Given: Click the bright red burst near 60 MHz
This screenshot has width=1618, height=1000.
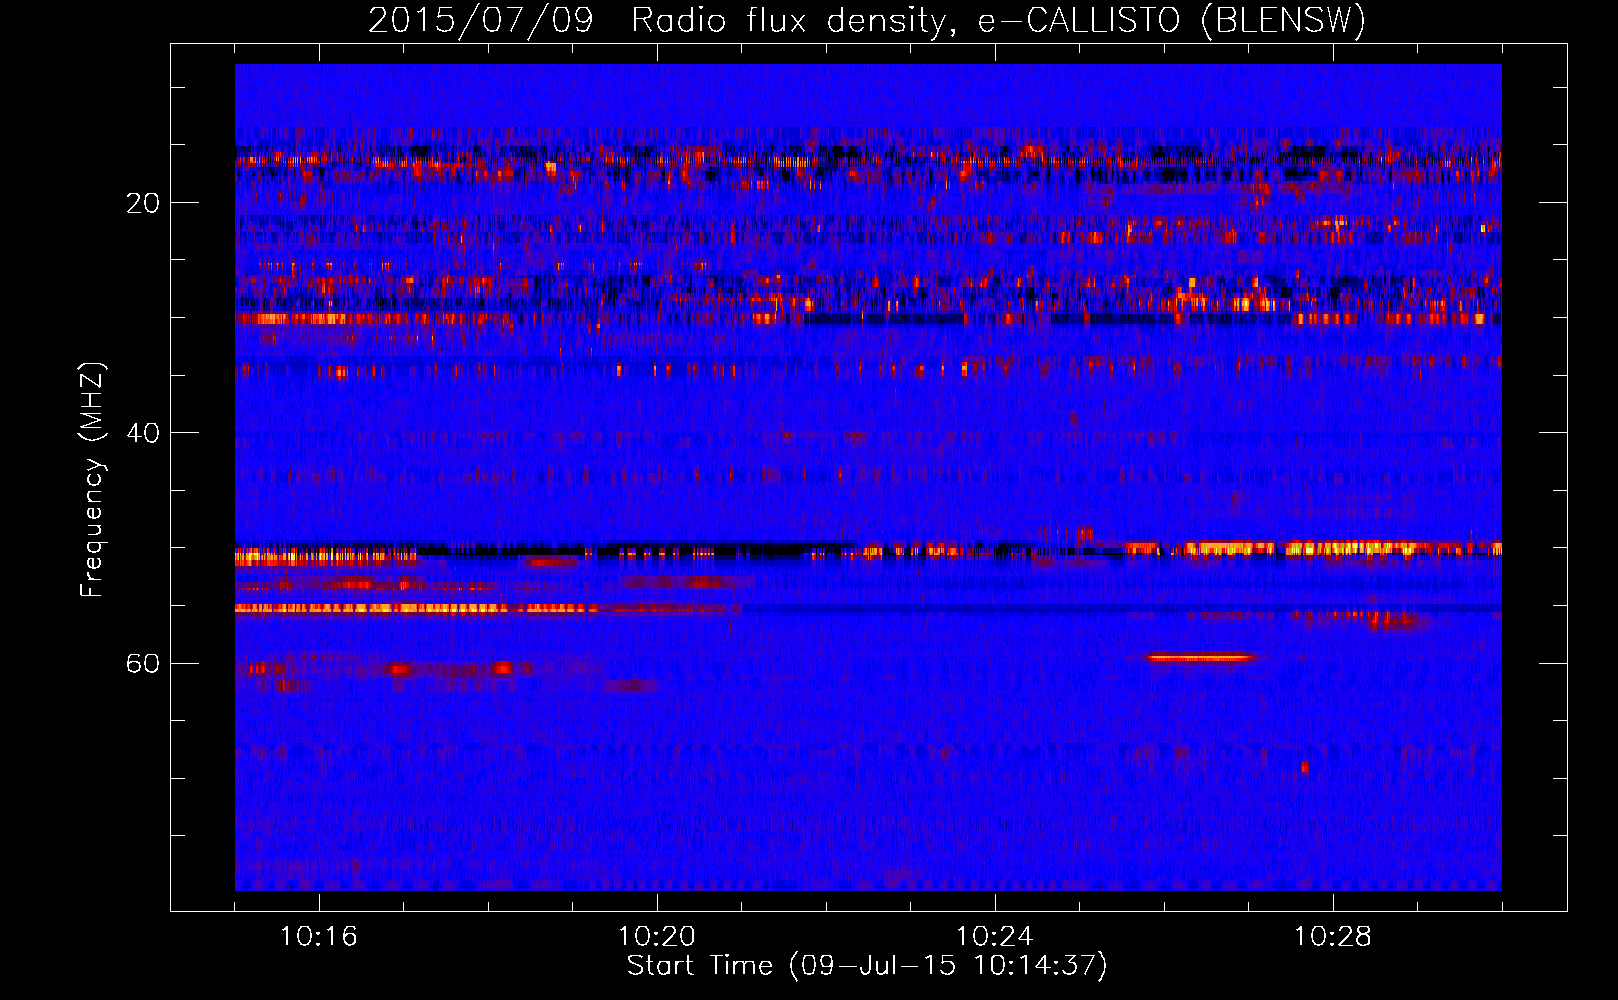Looking at the screenshot, I should (1199, 658).
